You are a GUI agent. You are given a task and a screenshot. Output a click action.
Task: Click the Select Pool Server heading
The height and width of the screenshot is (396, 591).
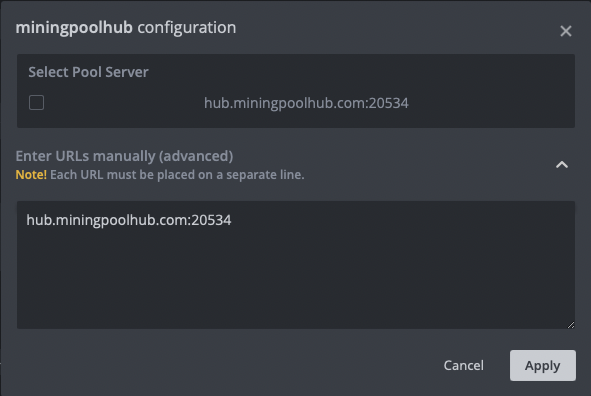click(88, 72)
